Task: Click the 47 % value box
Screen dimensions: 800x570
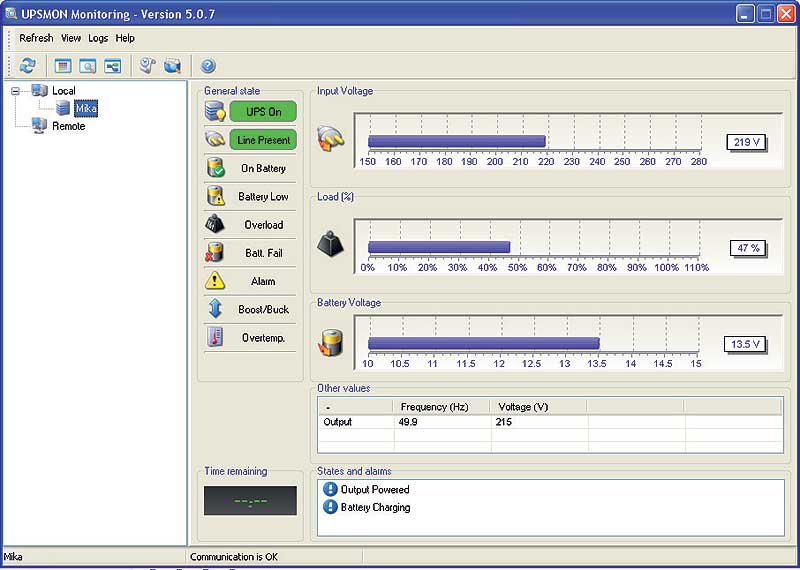Action: click(x=748, y=248)
